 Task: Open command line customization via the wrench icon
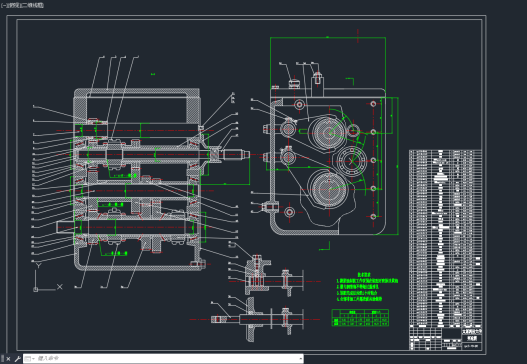[17, 359]
